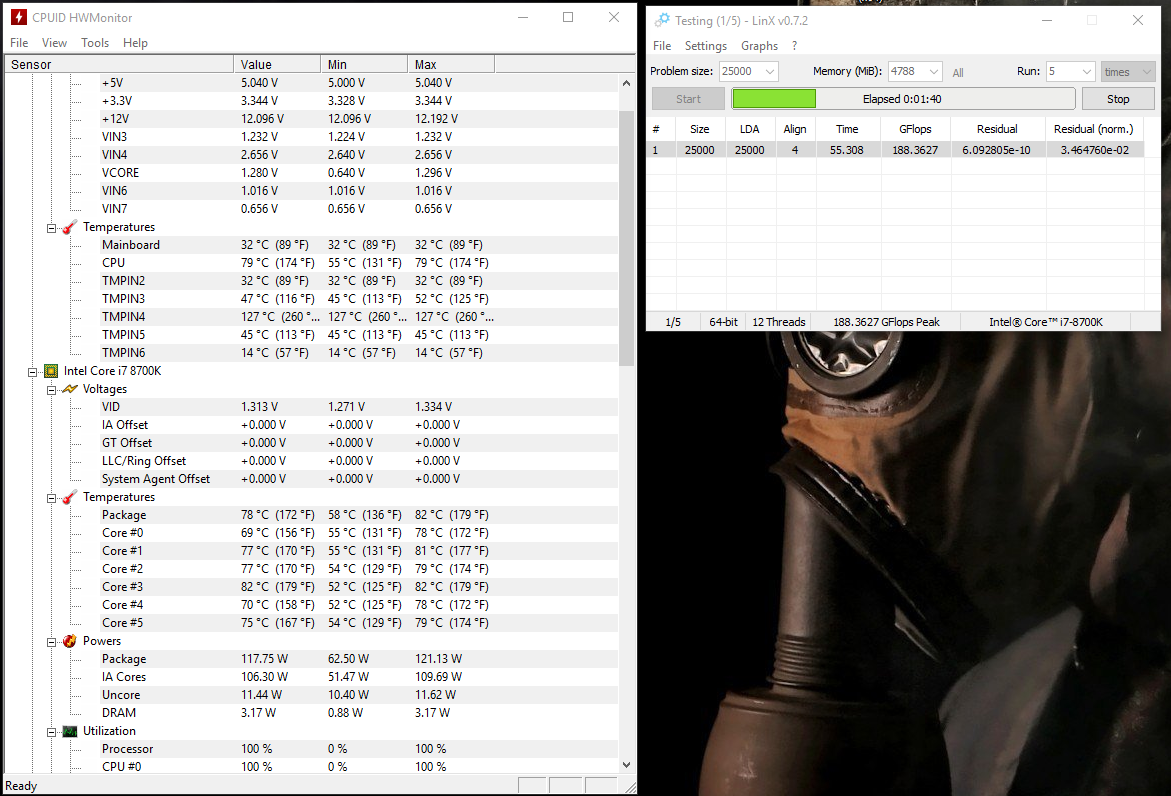The image size is (1171, 796).
Task: Click the CPUID HWMonitor lightning app icon
Action: click(19, 17)
